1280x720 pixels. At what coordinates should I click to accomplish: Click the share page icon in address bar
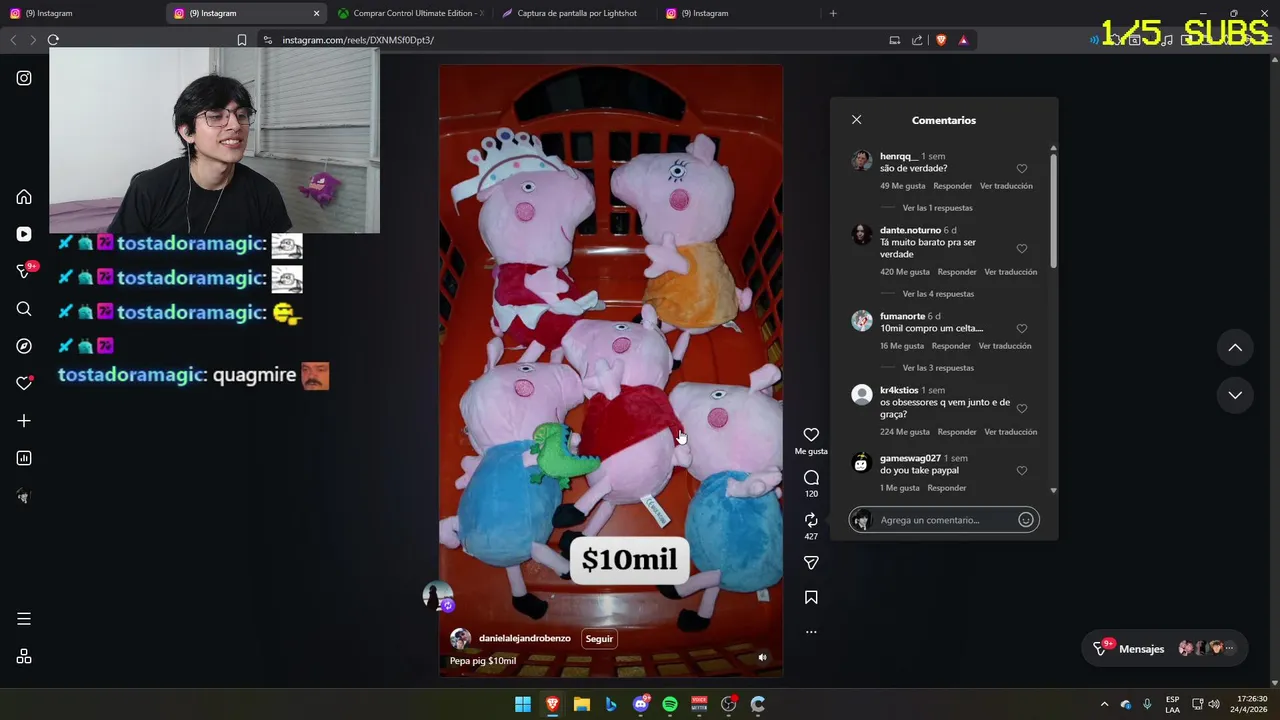coord(917,40)
